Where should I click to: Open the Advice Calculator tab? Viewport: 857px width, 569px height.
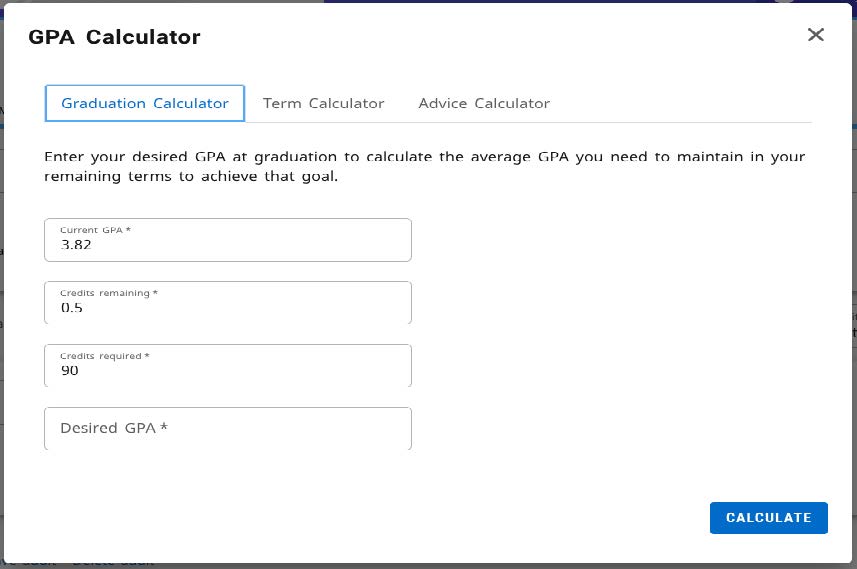tap(484, 103)
